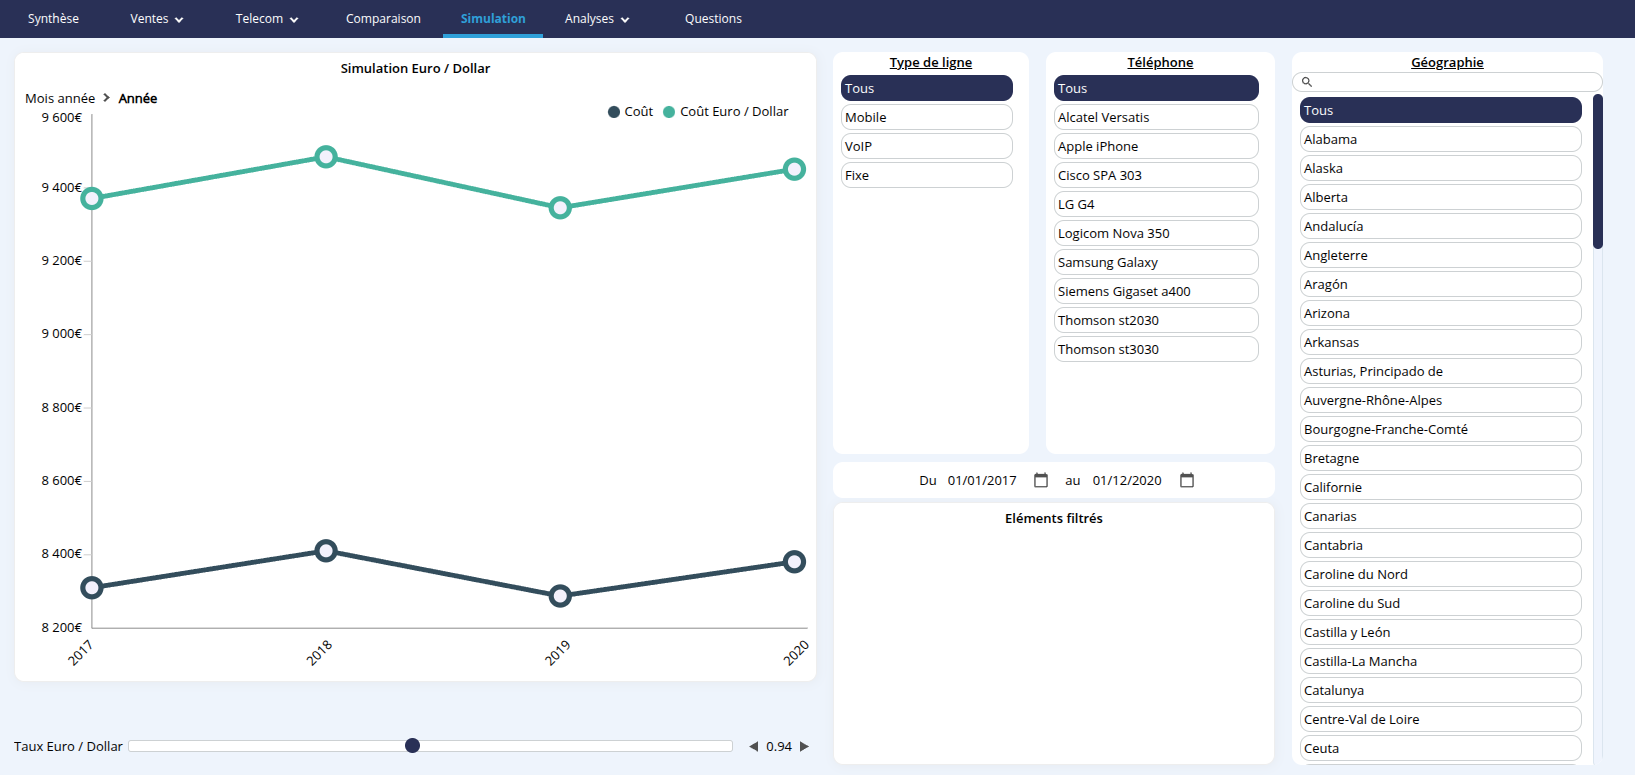Click the Taux Euro / Dollar slider handle
Screen dimensions: 1635x775
[x=412, y=746]
